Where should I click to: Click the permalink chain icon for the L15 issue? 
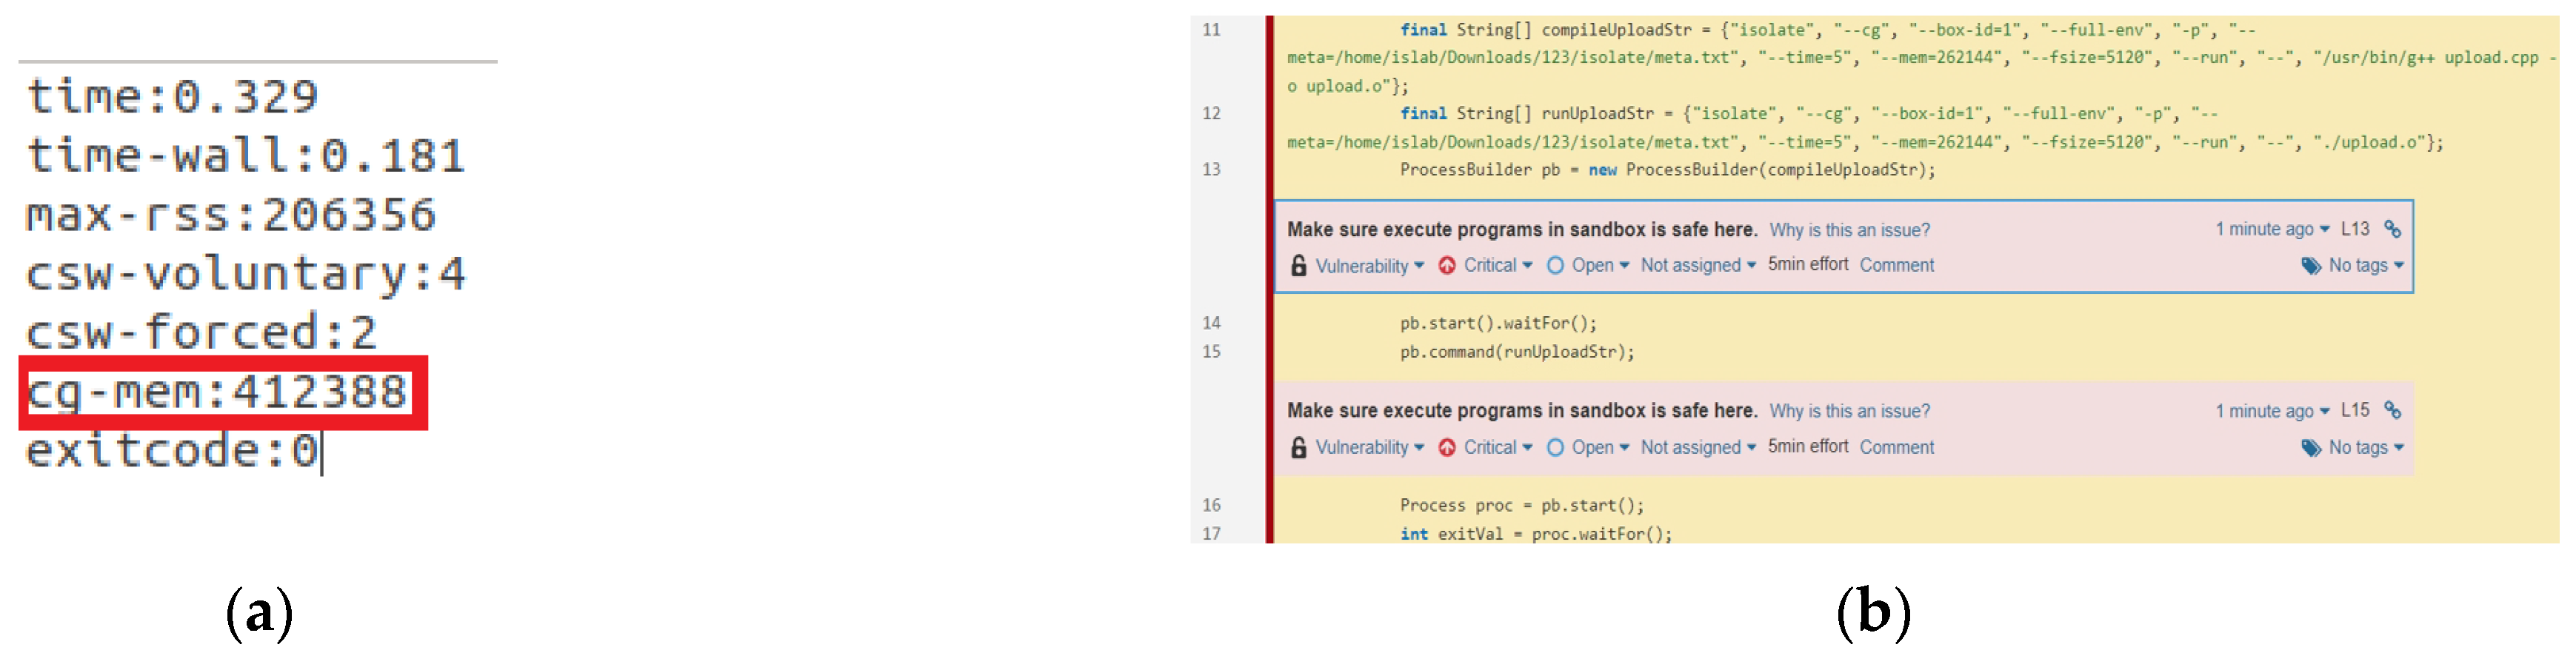point(2392,410)
